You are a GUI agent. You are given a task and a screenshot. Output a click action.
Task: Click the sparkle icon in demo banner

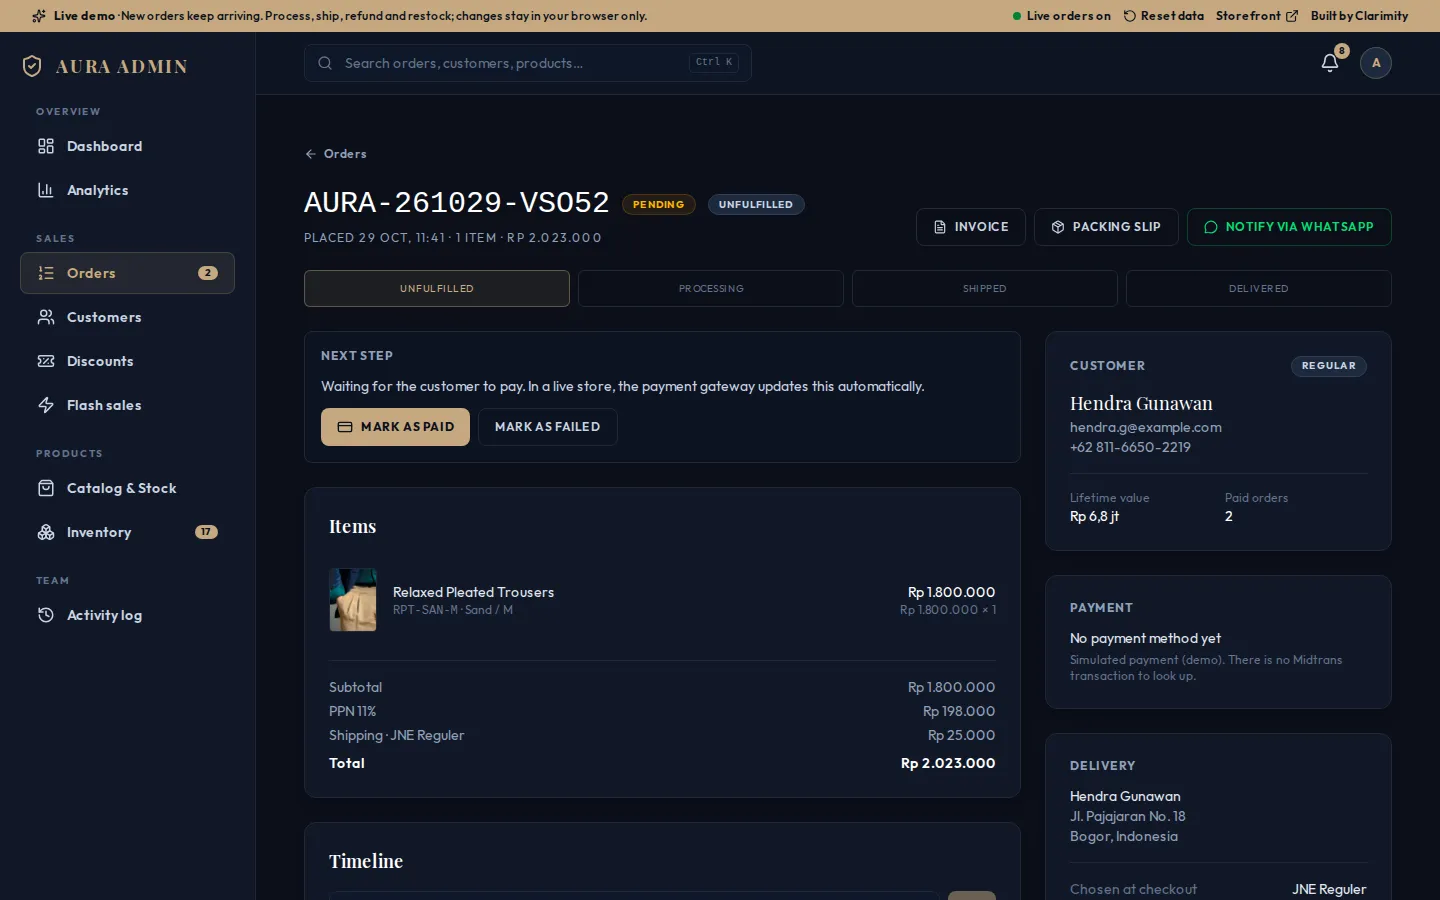[39, 16]
